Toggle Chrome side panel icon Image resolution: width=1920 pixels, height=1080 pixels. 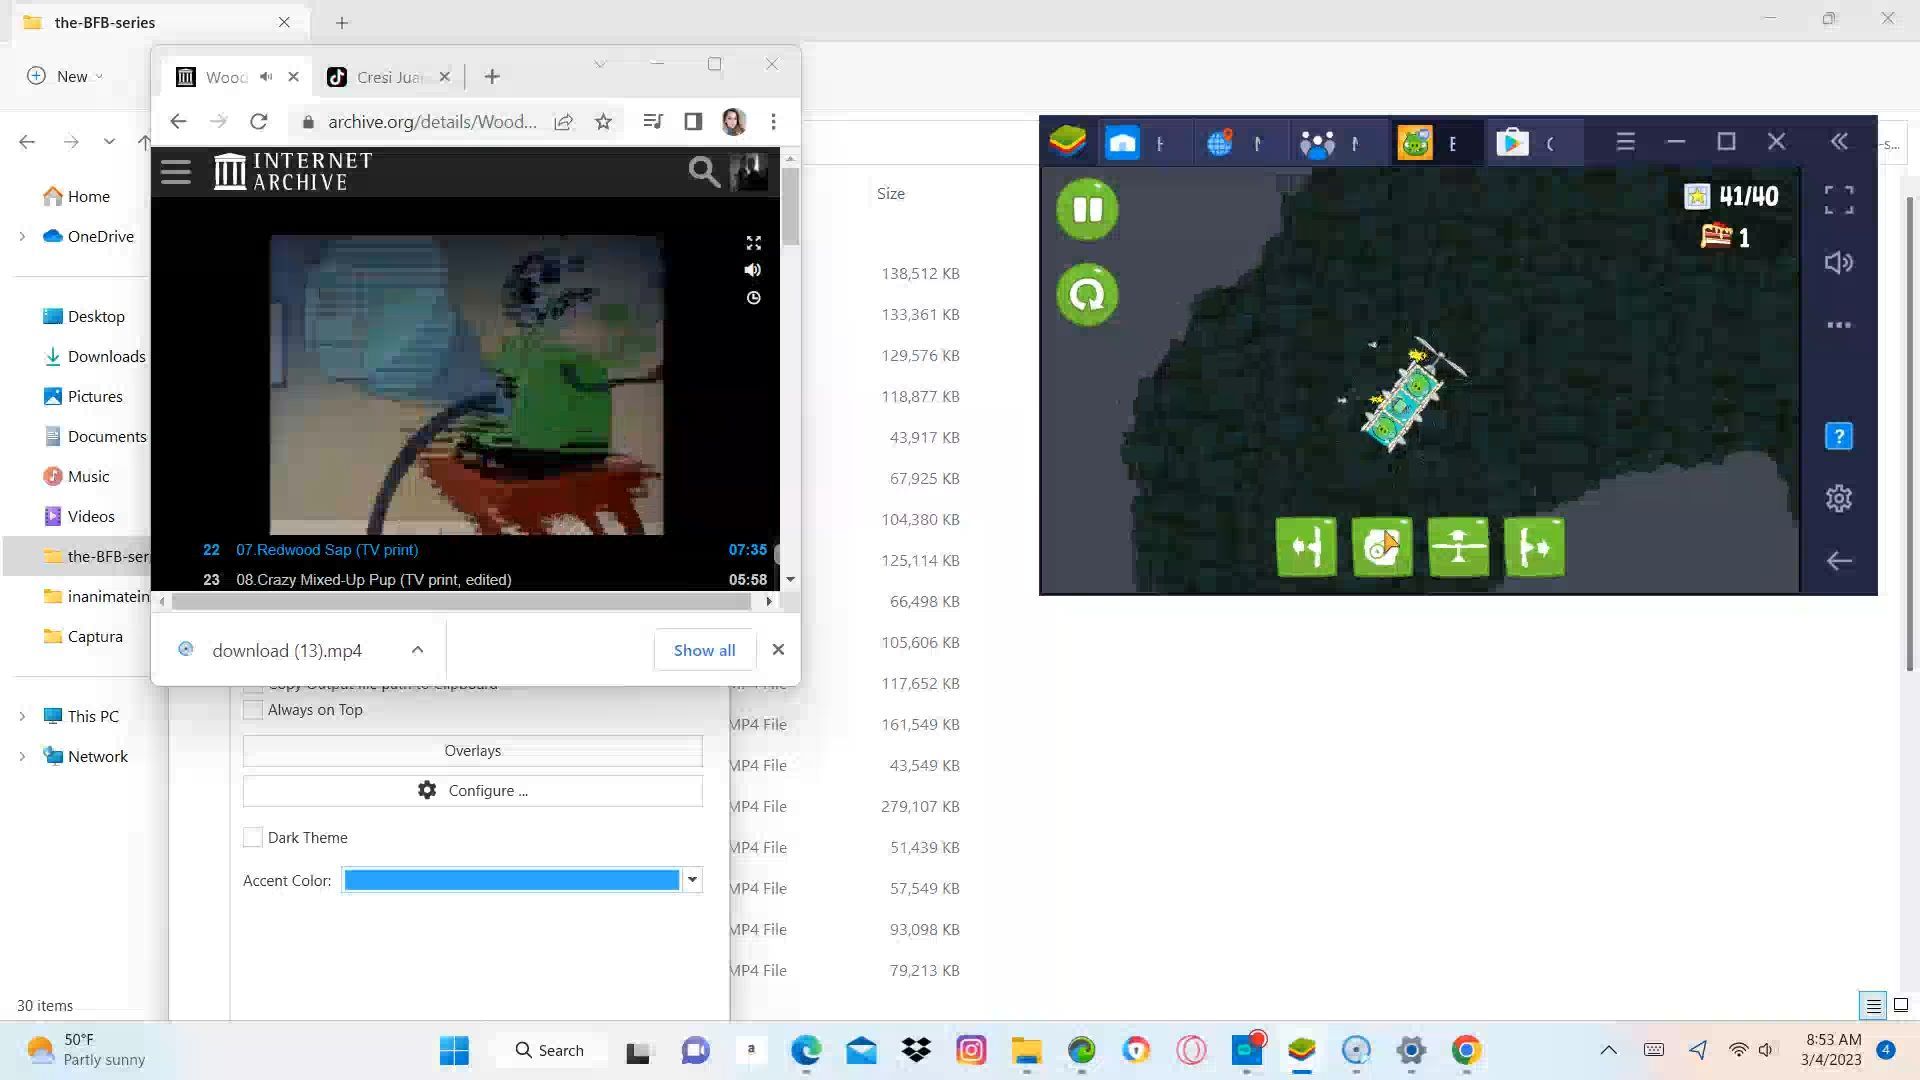[x=693, y=121]
